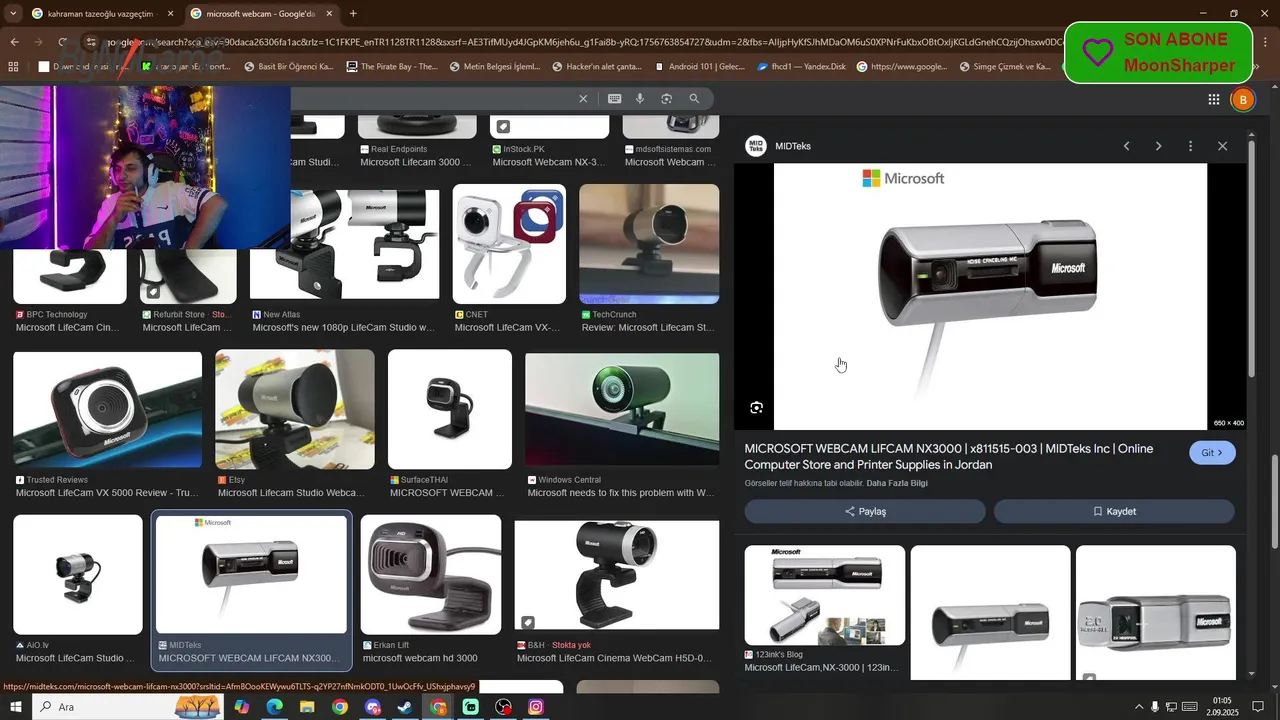Open the three-dot options in preview panel

point(1190,146)
